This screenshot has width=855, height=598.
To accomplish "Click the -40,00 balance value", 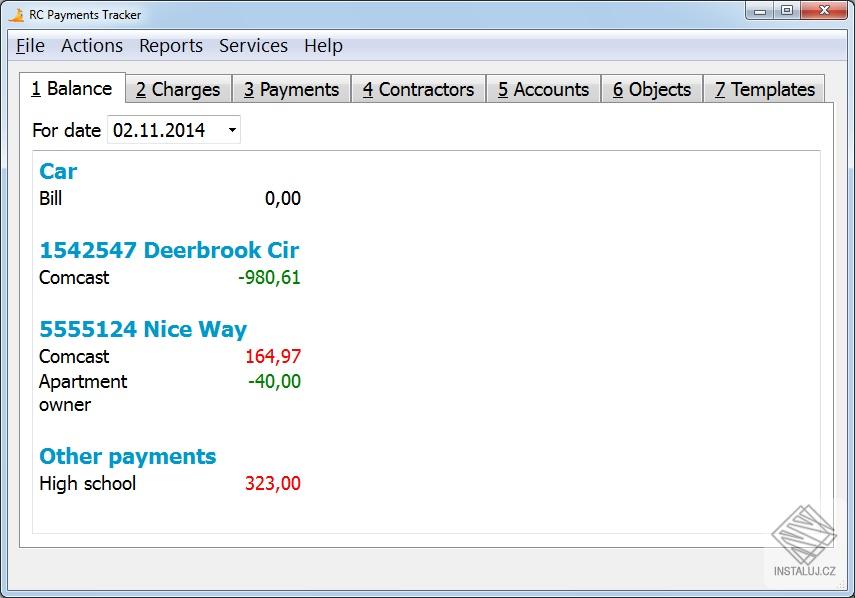I will click(x=274, y=382).
